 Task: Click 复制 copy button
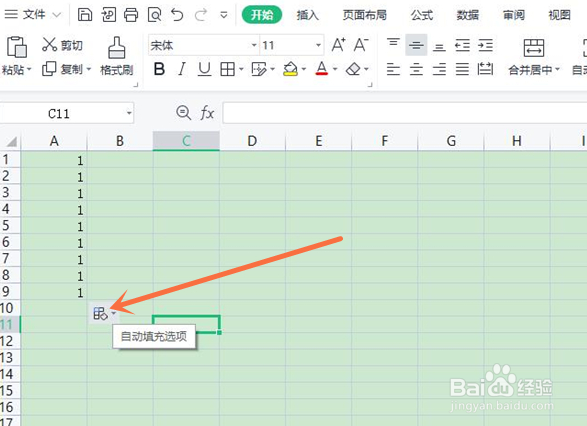[x=62, y=69]
